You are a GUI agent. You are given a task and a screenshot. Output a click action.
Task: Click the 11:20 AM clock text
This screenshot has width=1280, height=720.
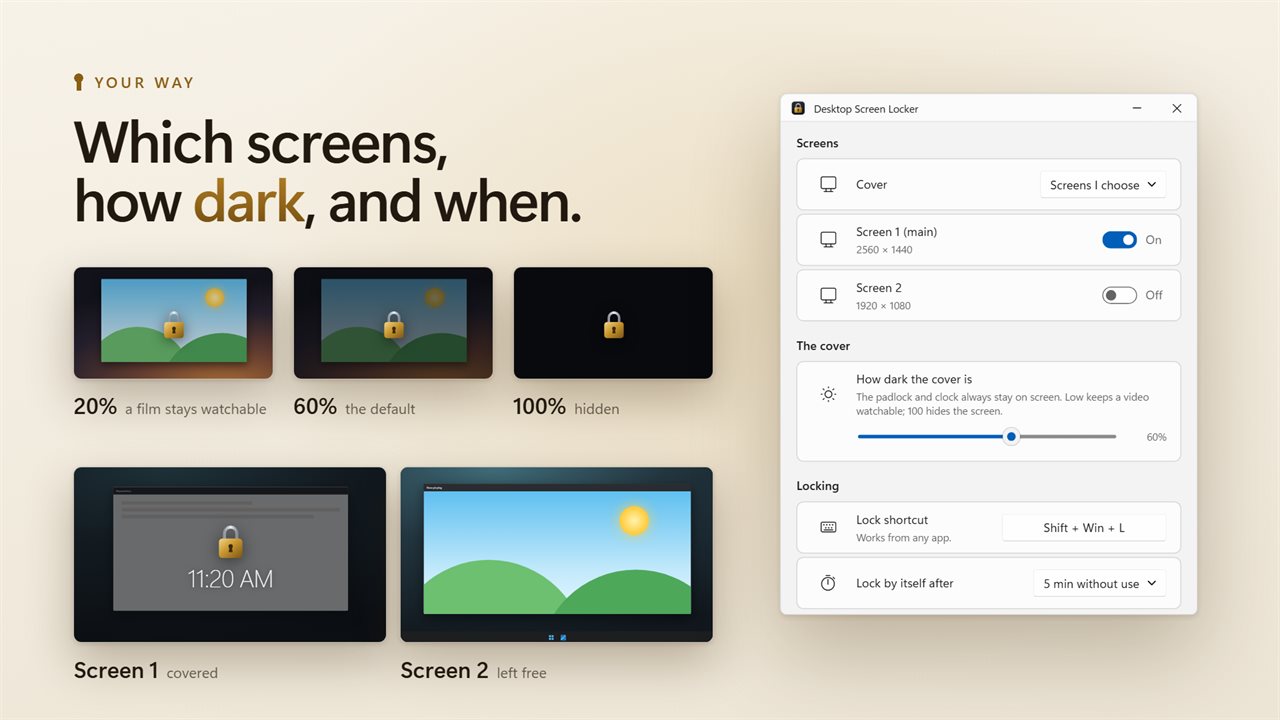click(x=230, y=578)
